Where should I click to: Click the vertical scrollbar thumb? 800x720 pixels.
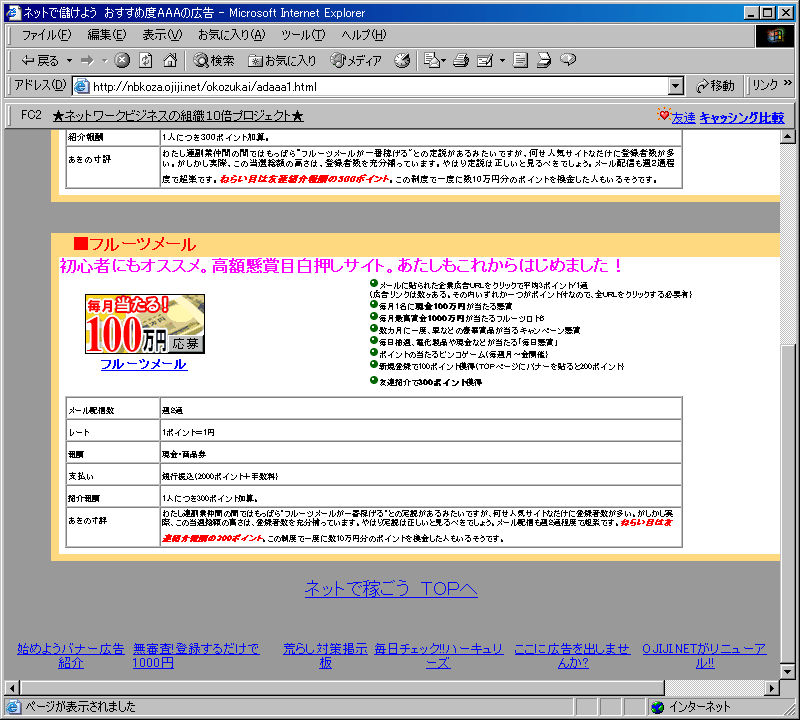click(x=788, y=503)
